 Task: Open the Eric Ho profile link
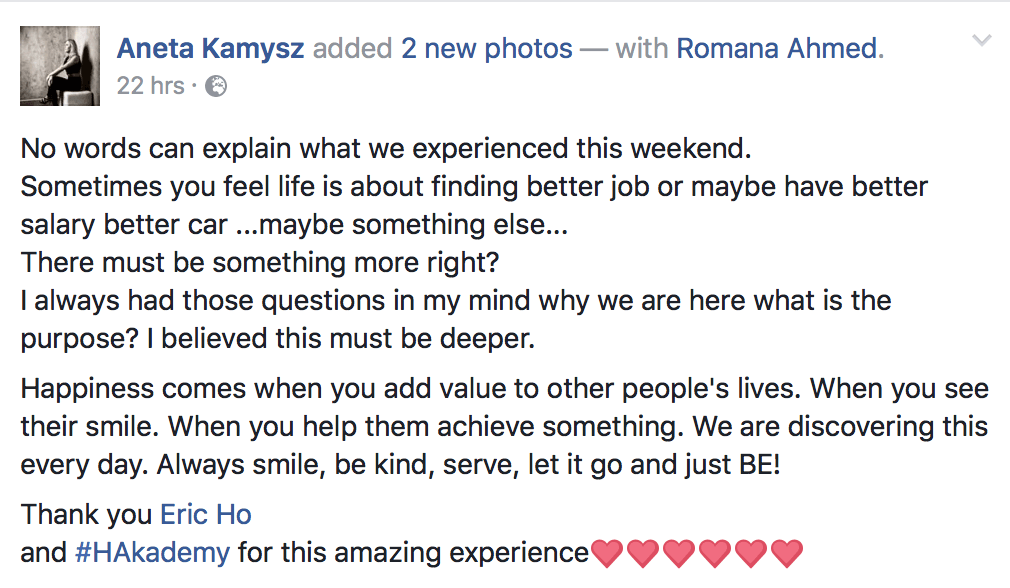click(x=206, y=515)
